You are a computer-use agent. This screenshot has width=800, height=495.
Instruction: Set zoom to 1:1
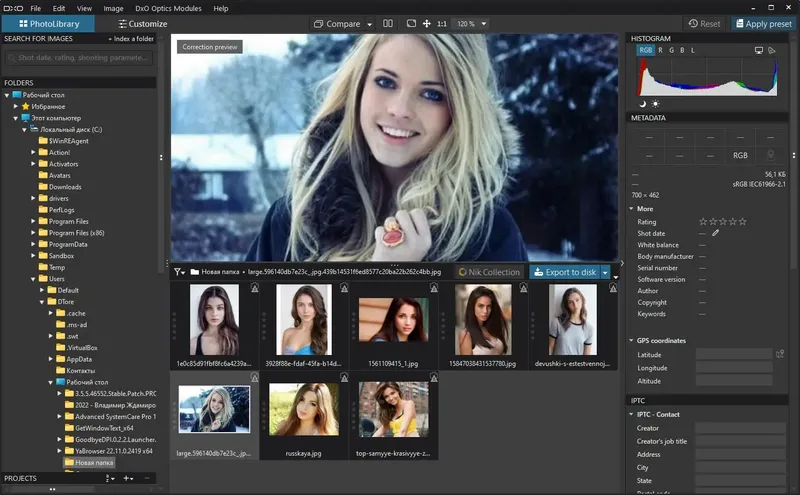click(x=442, y=23)
